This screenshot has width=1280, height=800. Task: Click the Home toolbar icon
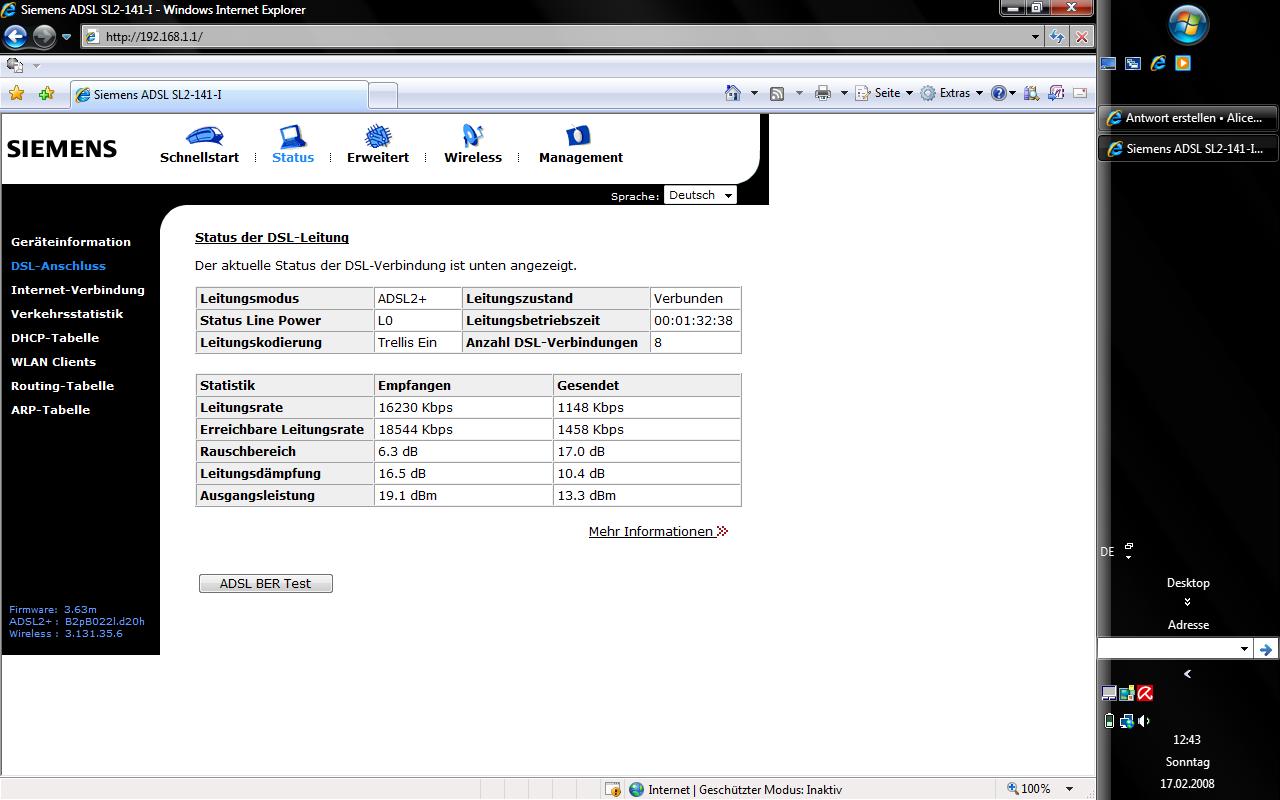(x=733, y=93)
